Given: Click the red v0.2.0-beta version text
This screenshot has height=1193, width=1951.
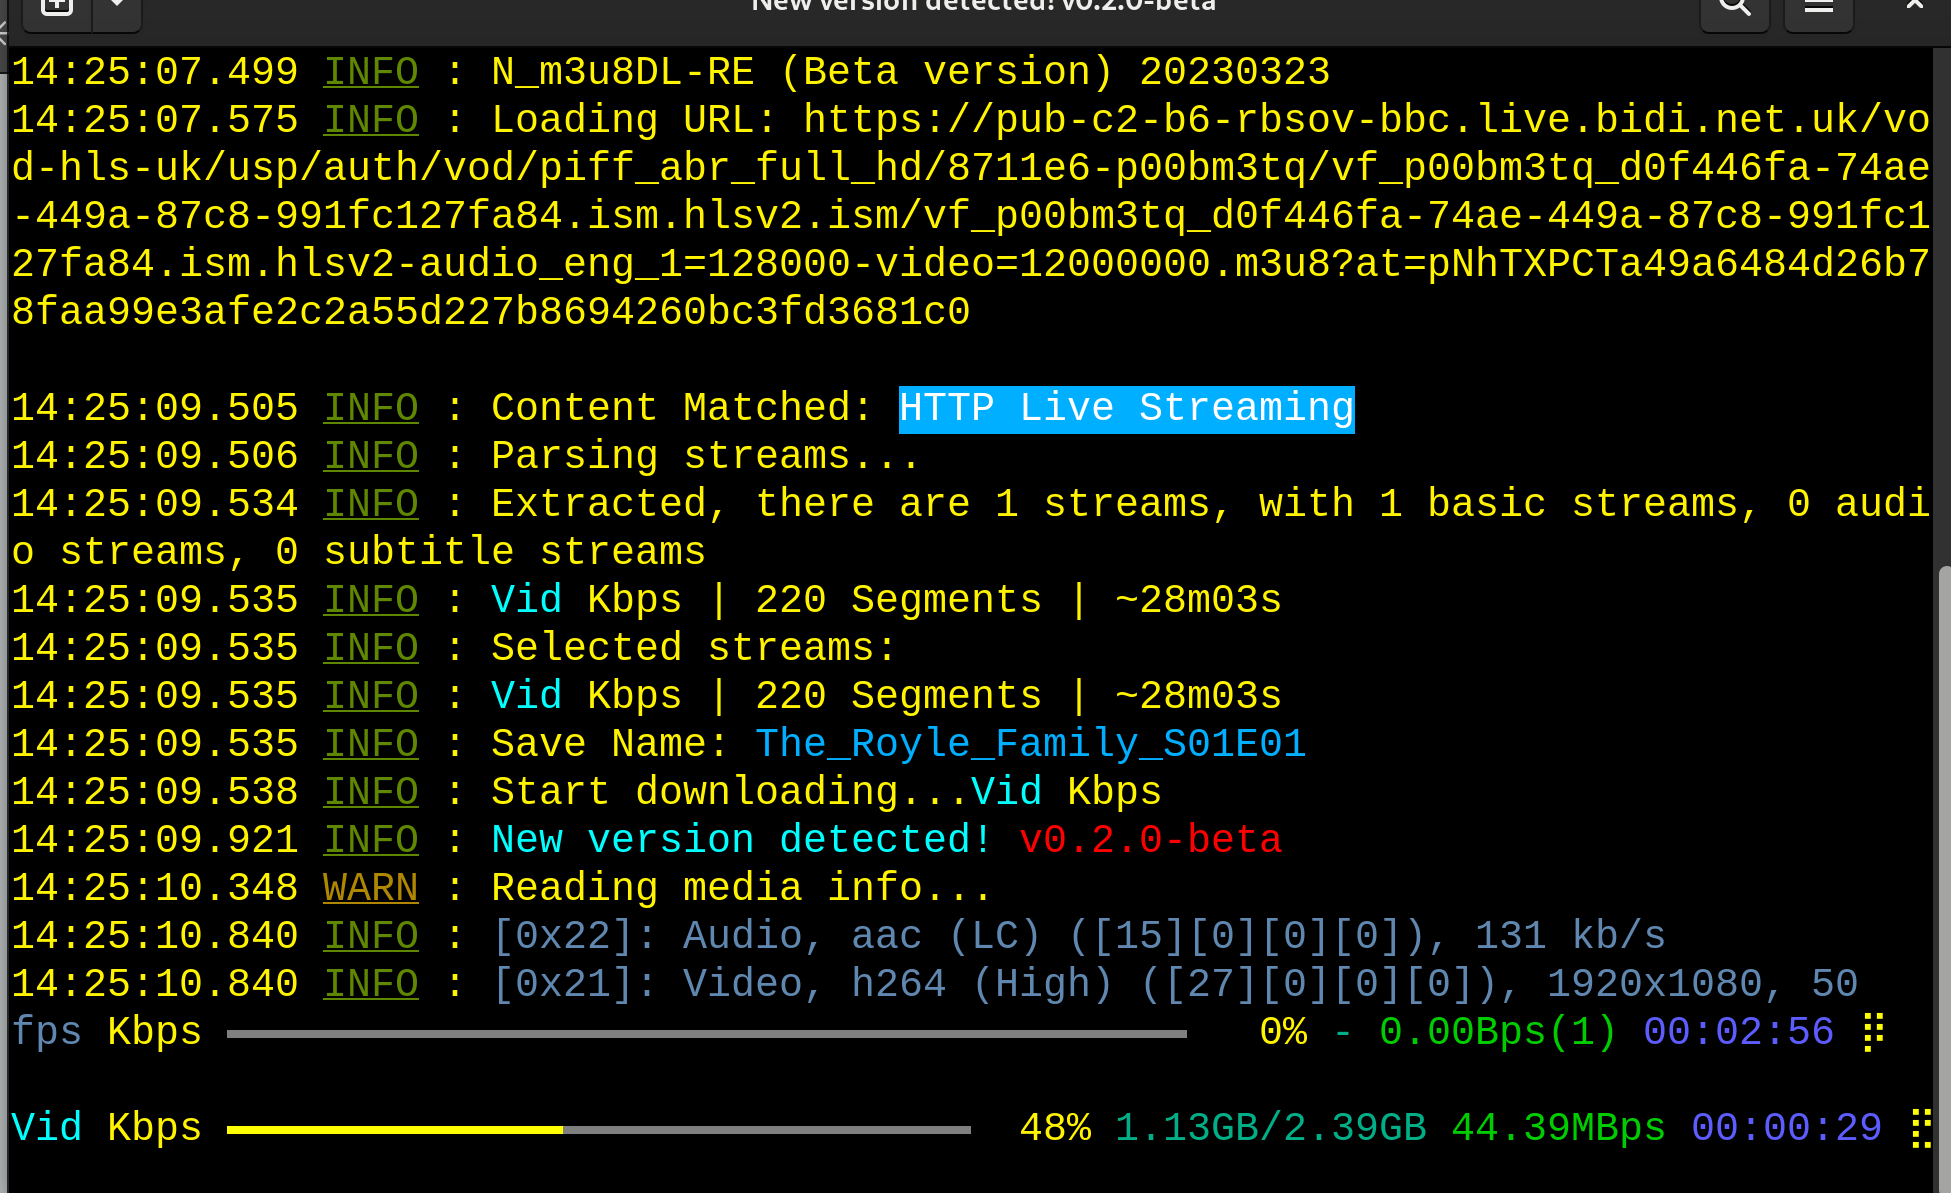Looking at the screenshot, I should [1150, 840].
